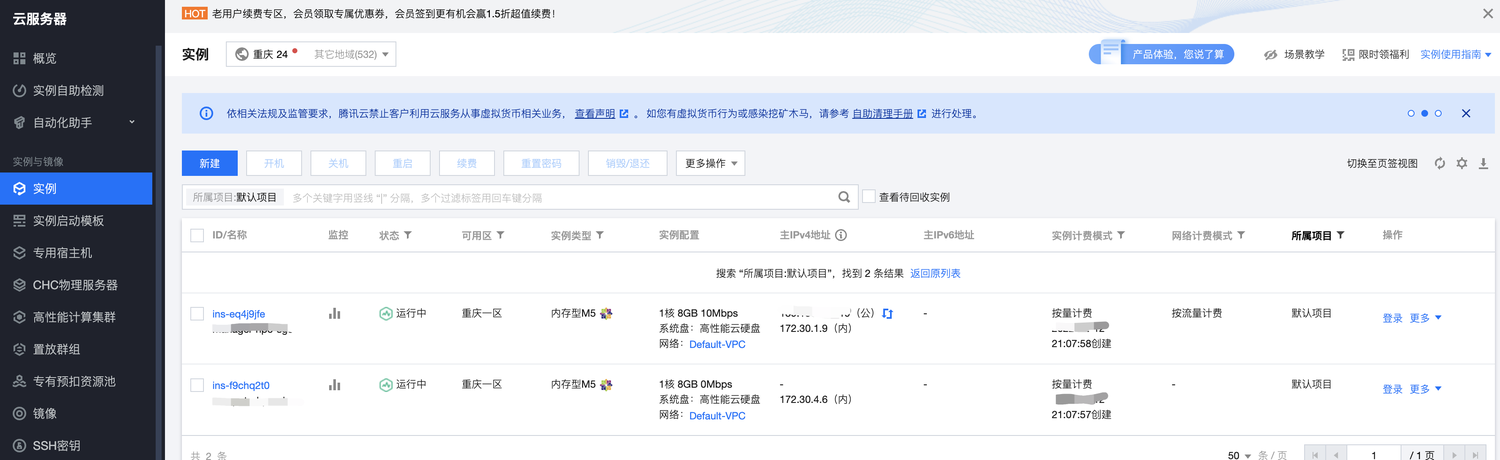Viewport: 1500px width, 460px height.
Task: Click the 重启 button
Action: click(402, 163)
